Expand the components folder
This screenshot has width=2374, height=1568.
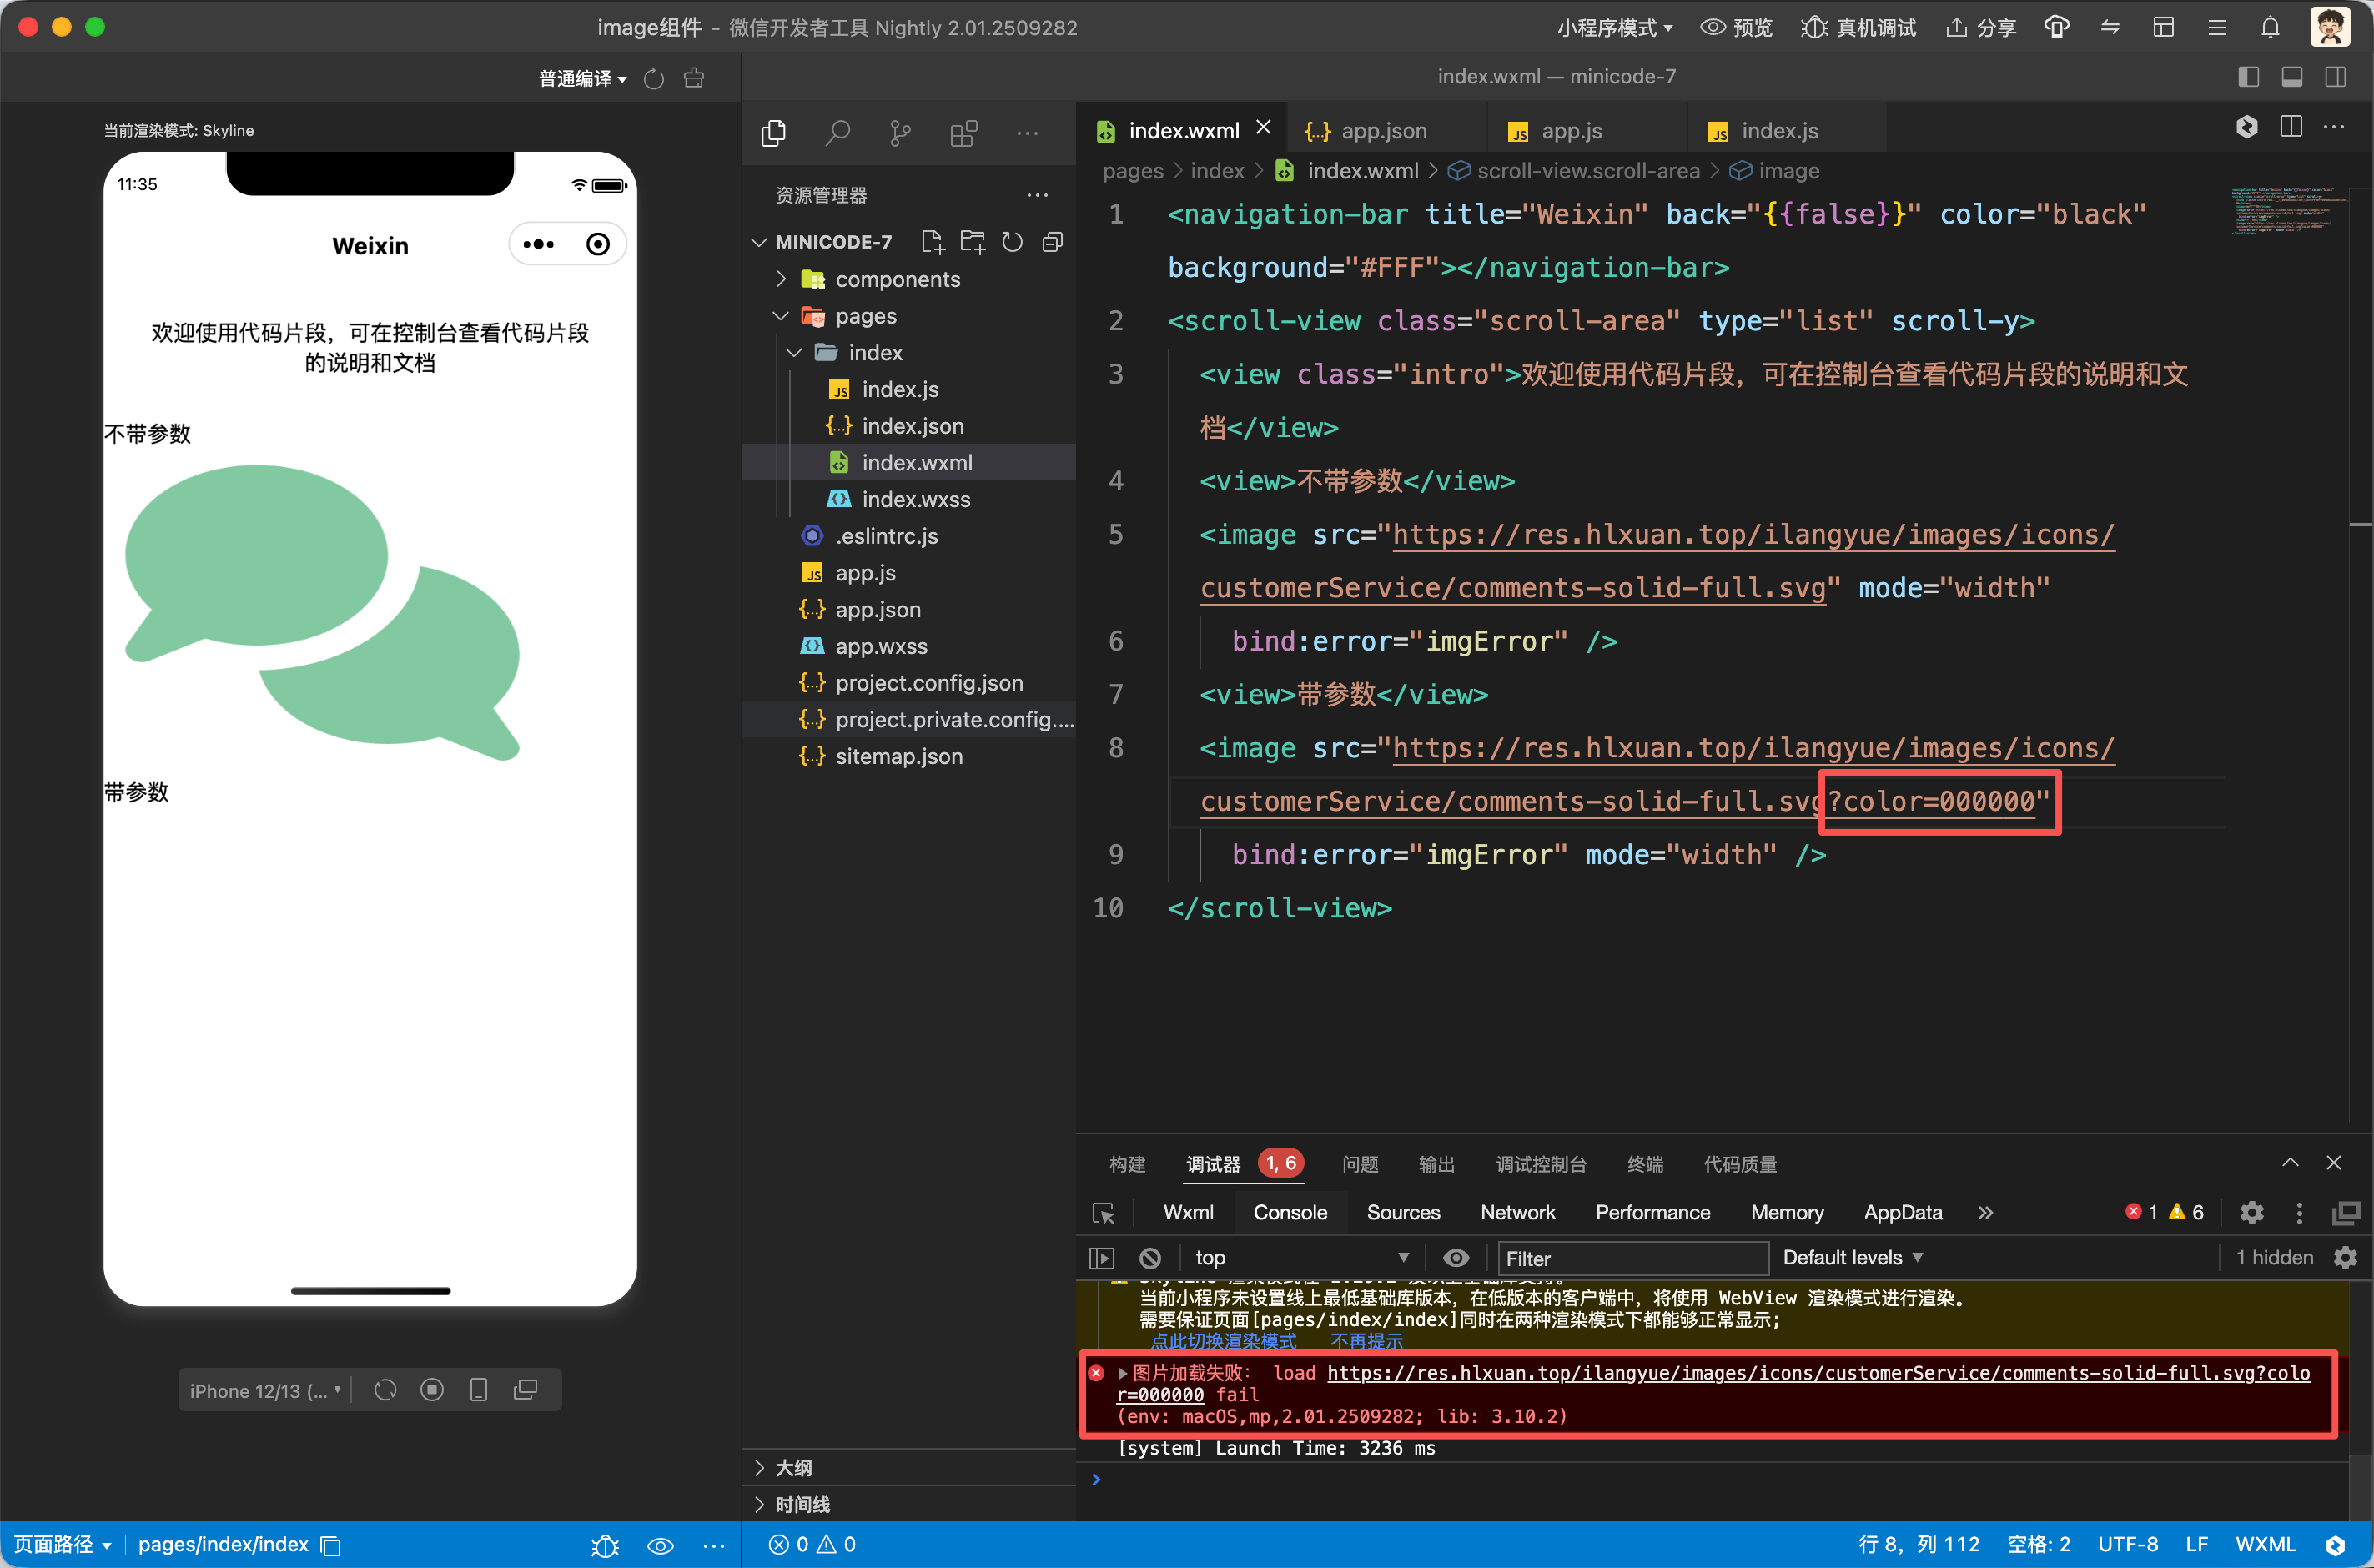tap(897, 279)
